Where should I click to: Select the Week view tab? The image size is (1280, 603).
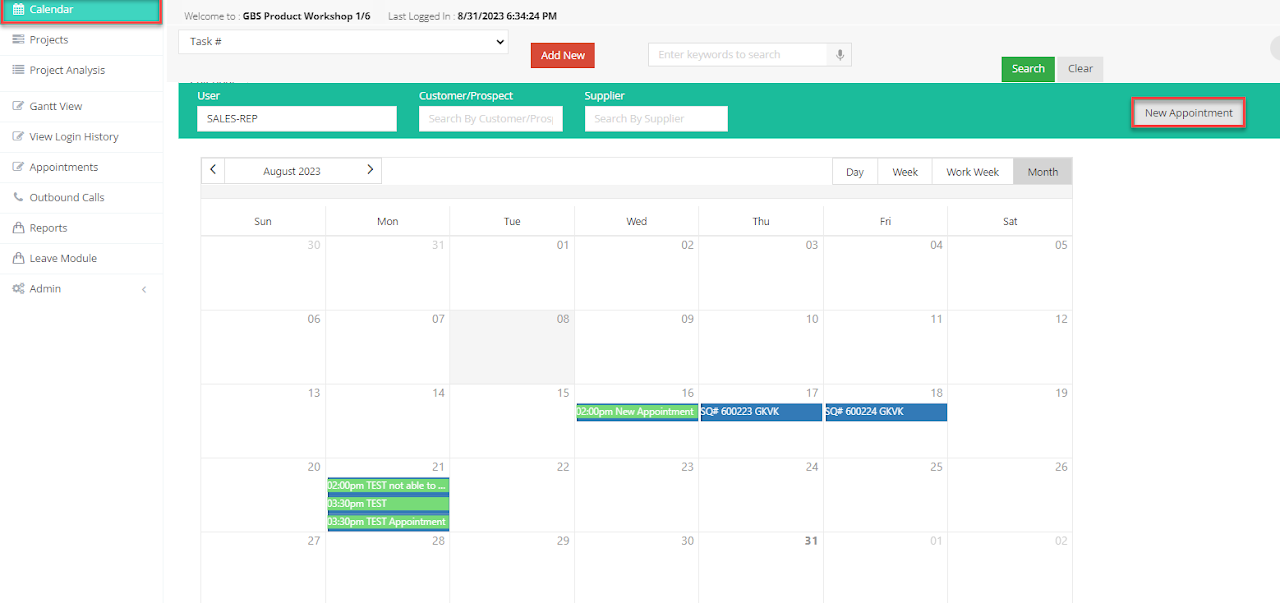click(x=905, y=172)
